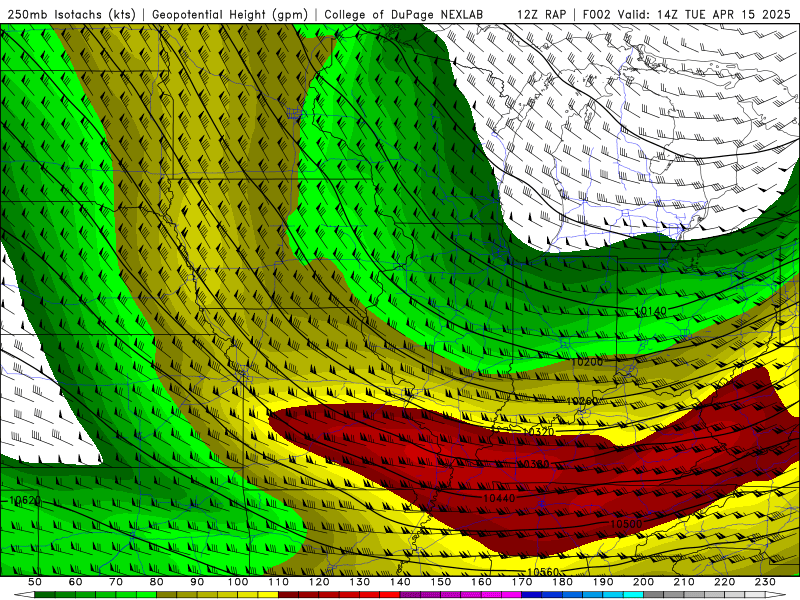Click the 10380 height contour label
800x600 pixels.
click(533, 464)
